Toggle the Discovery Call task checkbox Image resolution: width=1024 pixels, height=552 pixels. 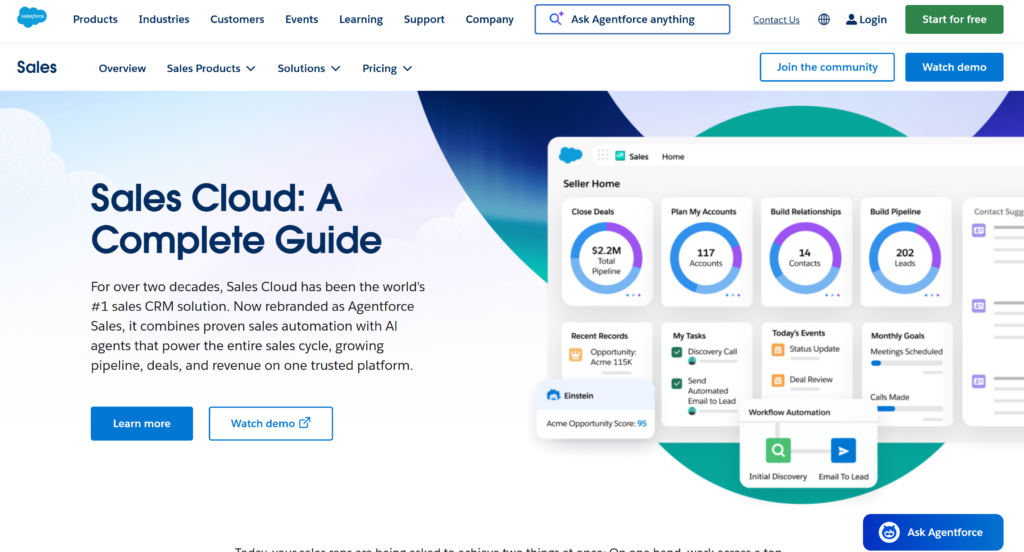click(x=677, y=352)
